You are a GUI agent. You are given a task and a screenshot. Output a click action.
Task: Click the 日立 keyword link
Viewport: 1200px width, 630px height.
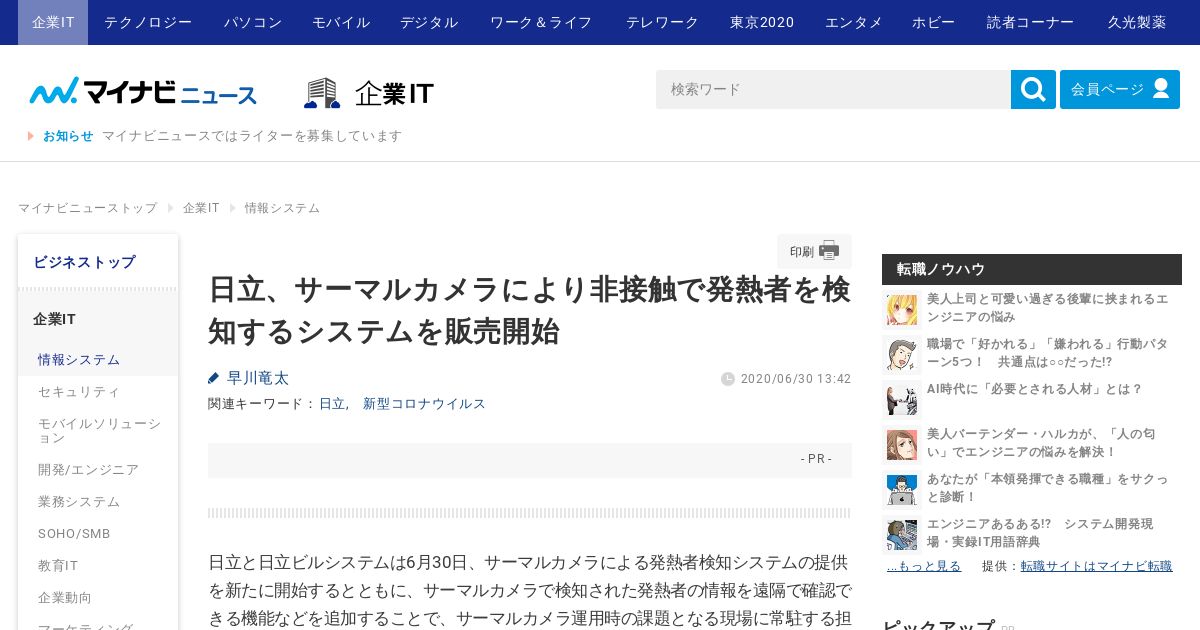tap(332, 404)
